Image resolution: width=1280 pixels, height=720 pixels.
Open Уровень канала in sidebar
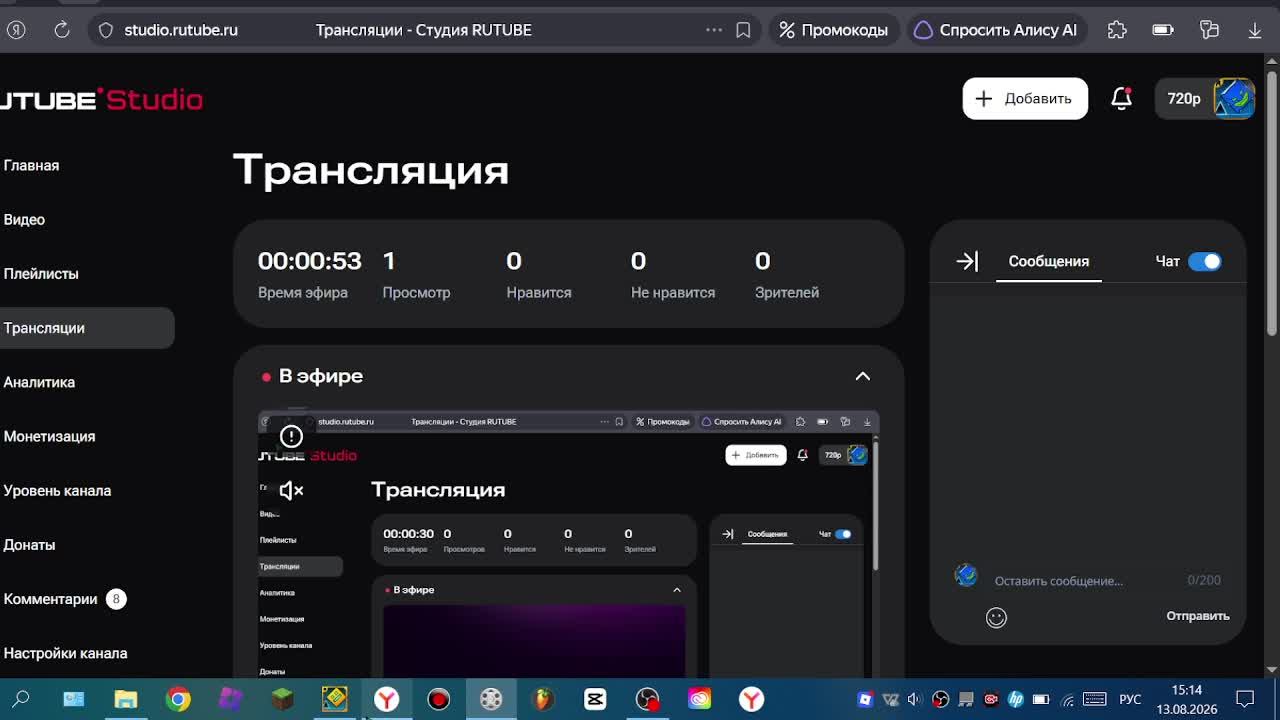pyautogui.click(x=57, y=490)
